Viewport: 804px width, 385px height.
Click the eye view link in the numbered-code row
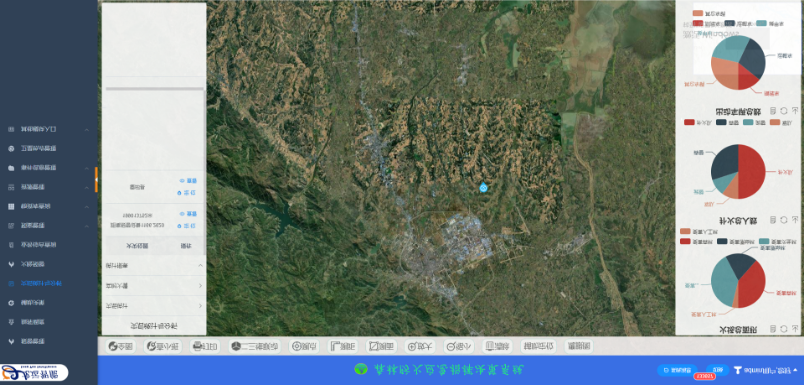[189, 214]
